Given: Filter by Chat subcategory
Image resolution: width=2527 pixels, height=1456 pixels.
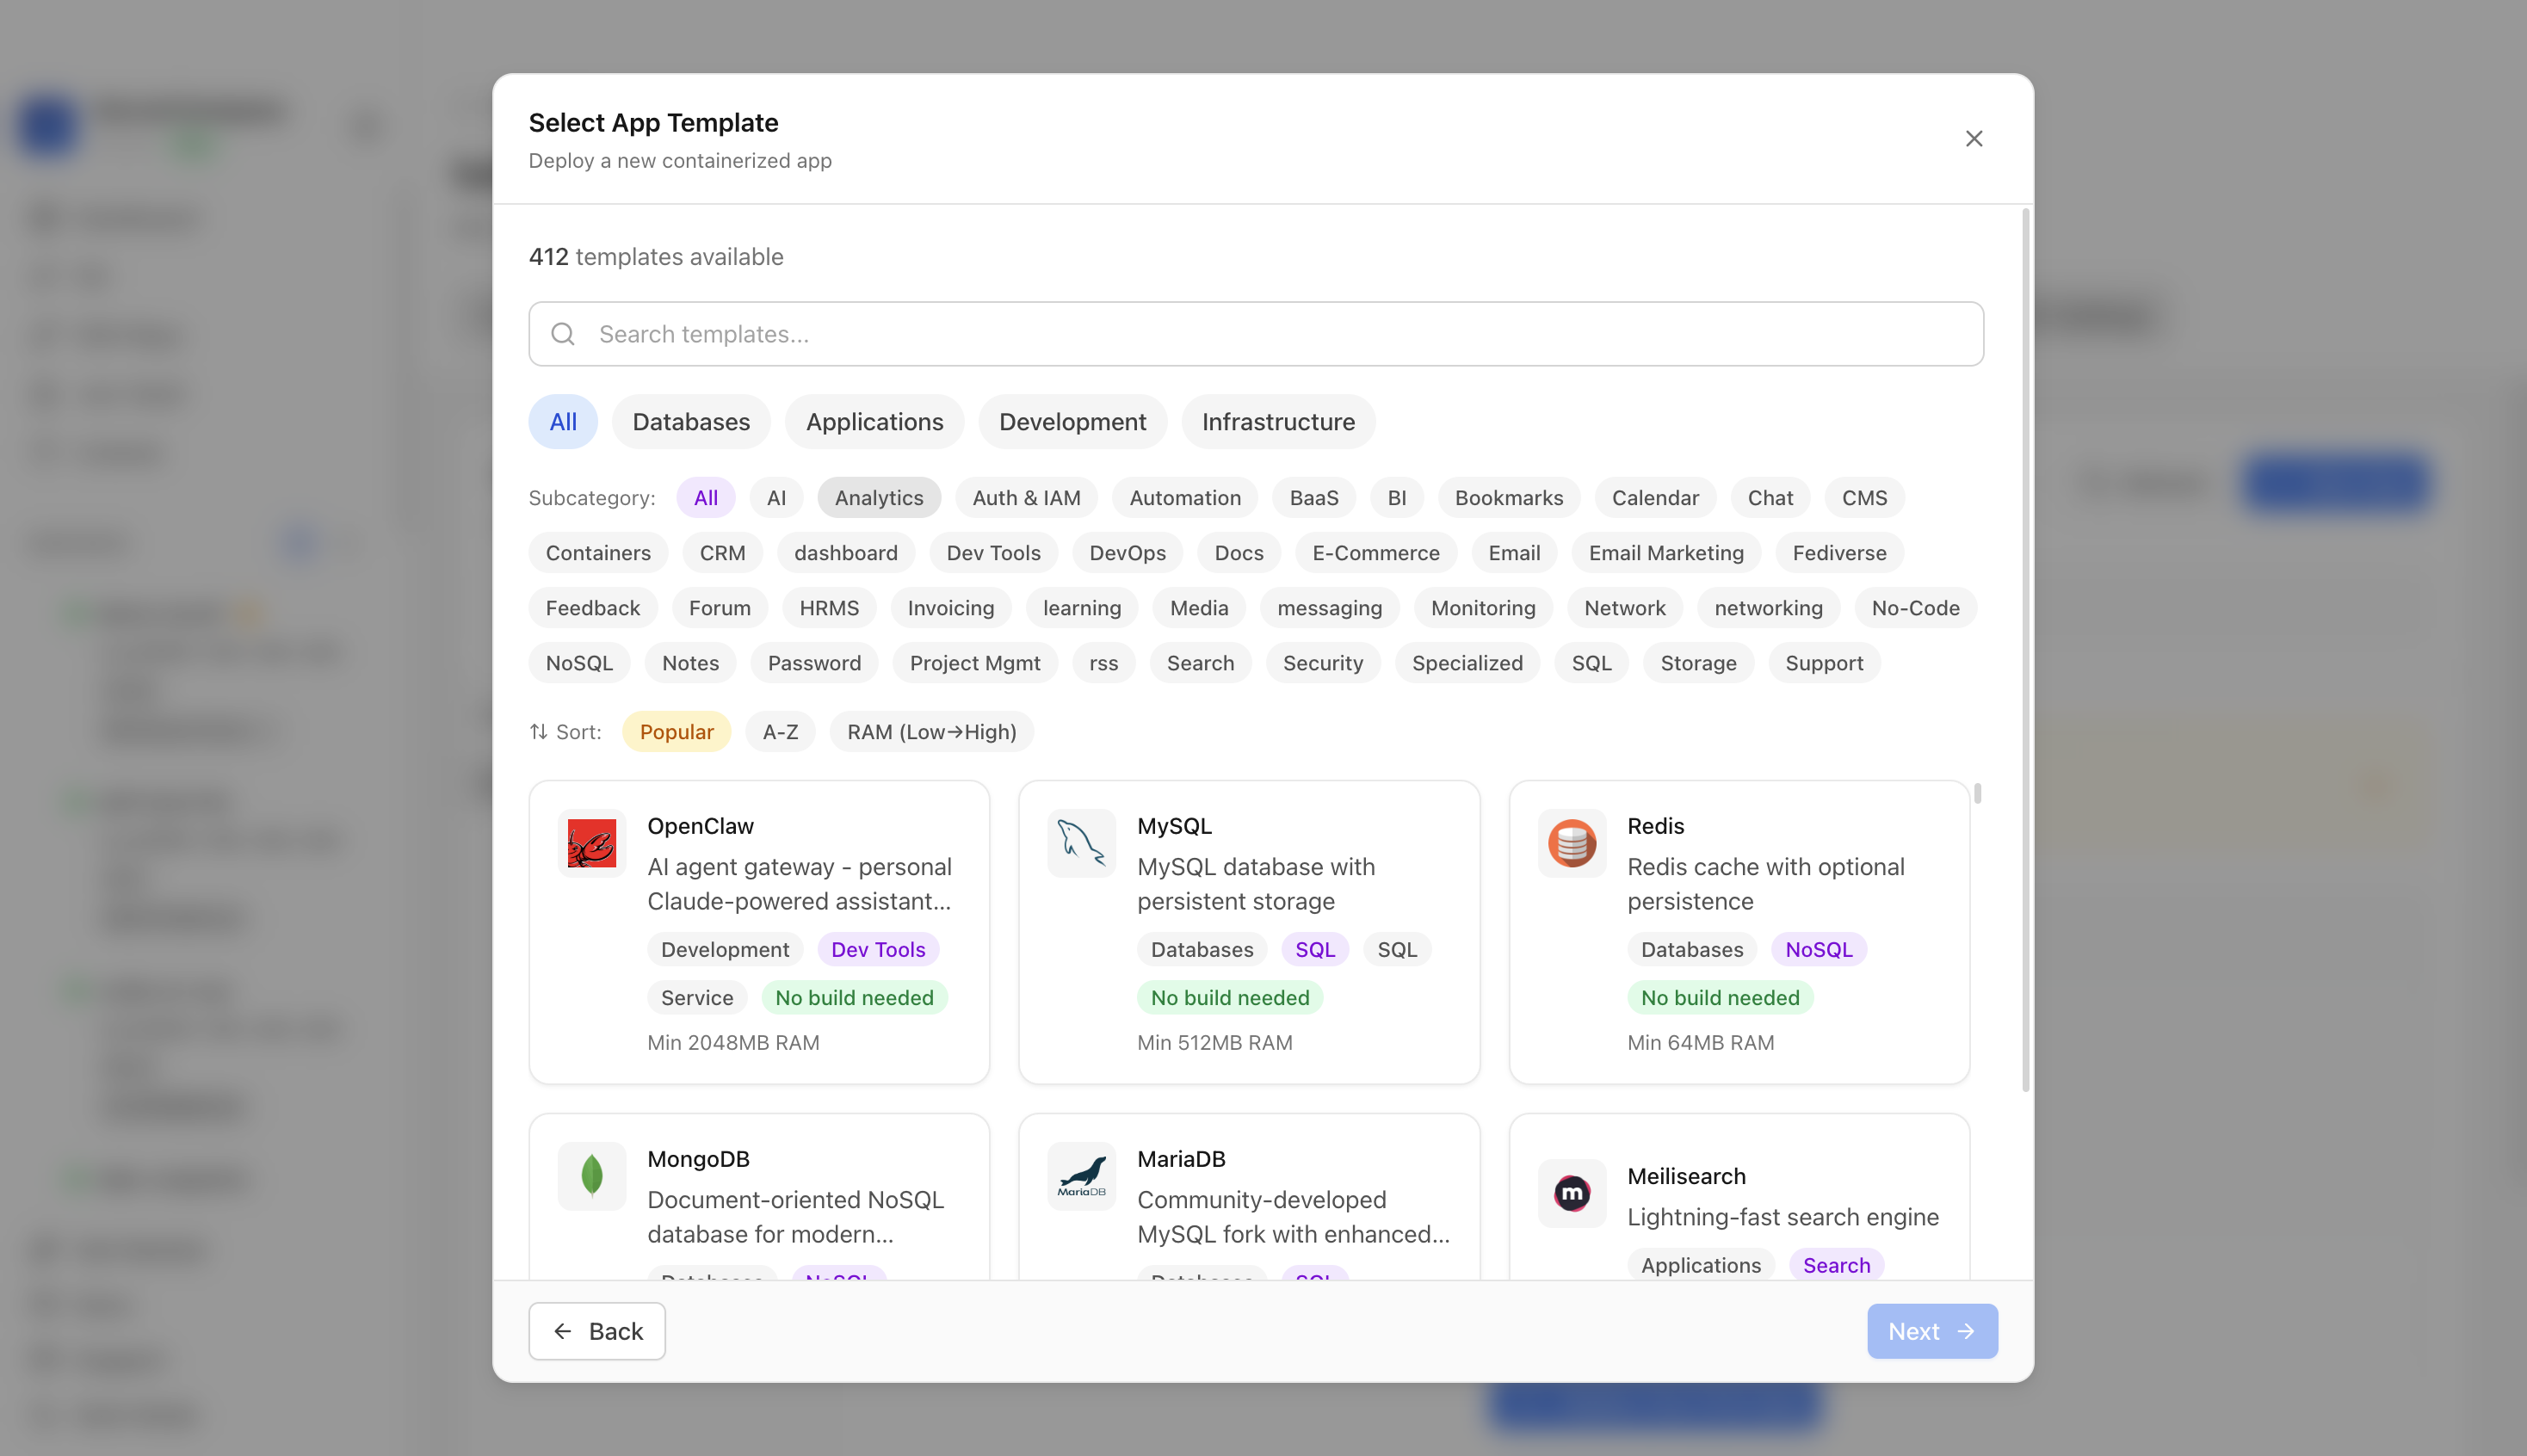Looking at the screenshot, I should pos(1770,498).
